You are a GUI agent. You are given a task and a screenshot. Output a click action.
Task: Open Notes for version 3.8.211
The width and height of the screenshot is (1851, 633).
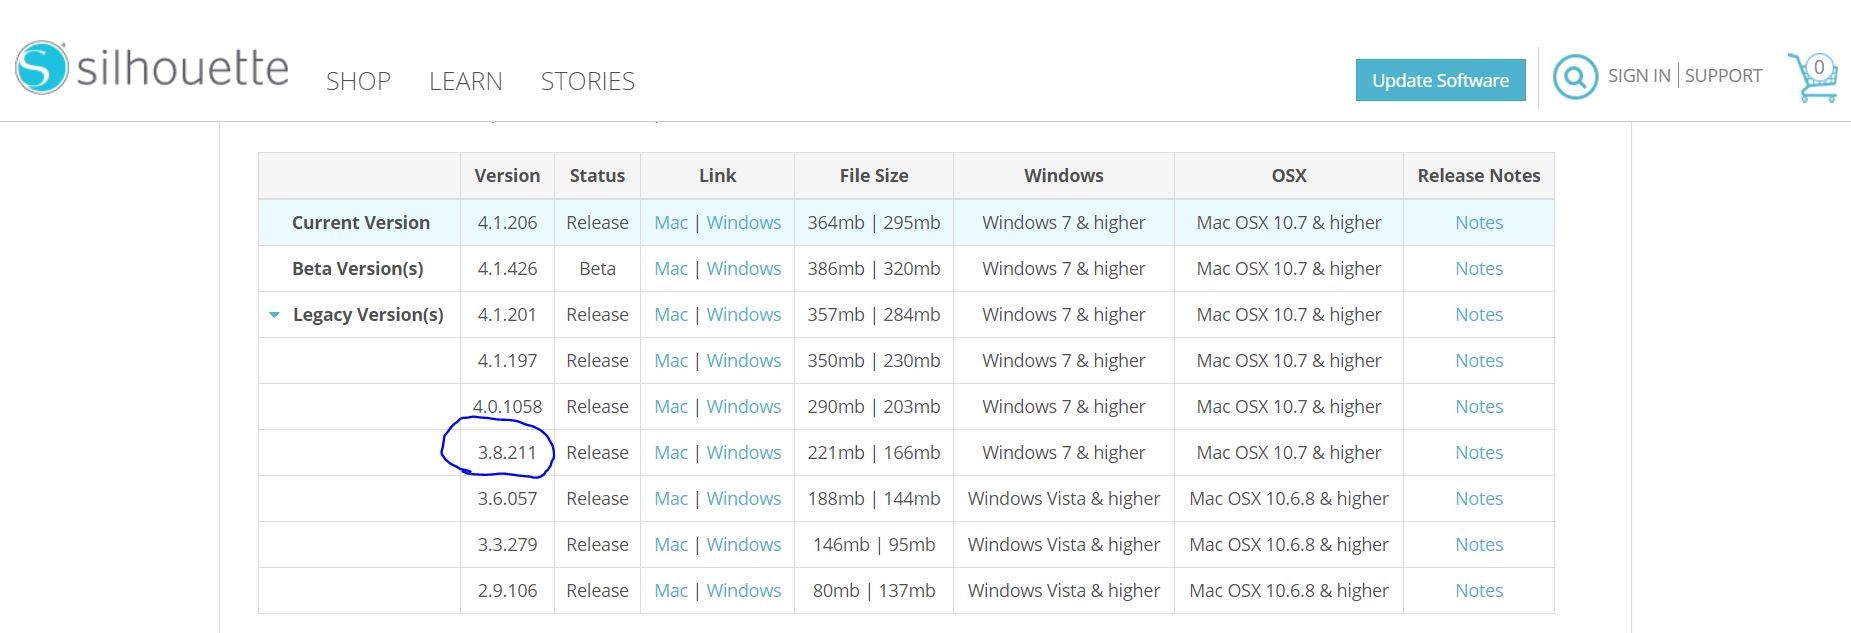tap(1479, 453)
